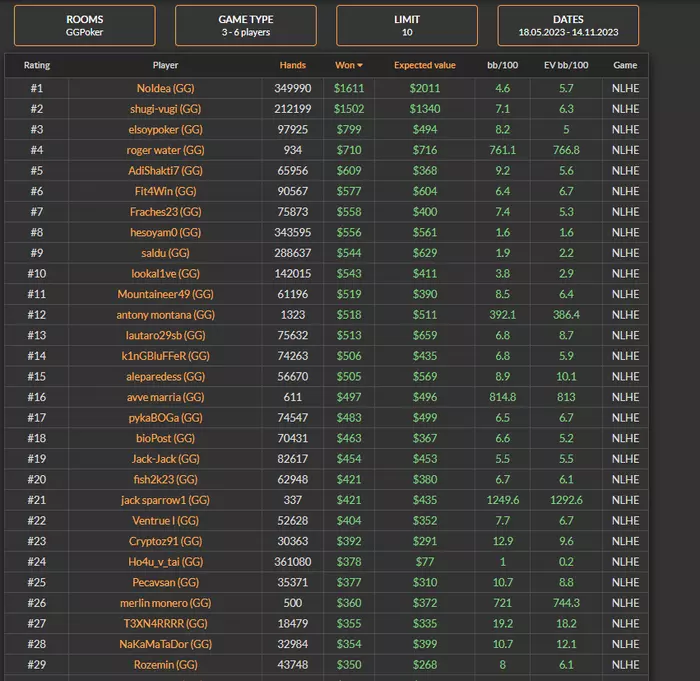Click won amount $799
This screenshot has width=700, height=681.
[x=349, y=130]
